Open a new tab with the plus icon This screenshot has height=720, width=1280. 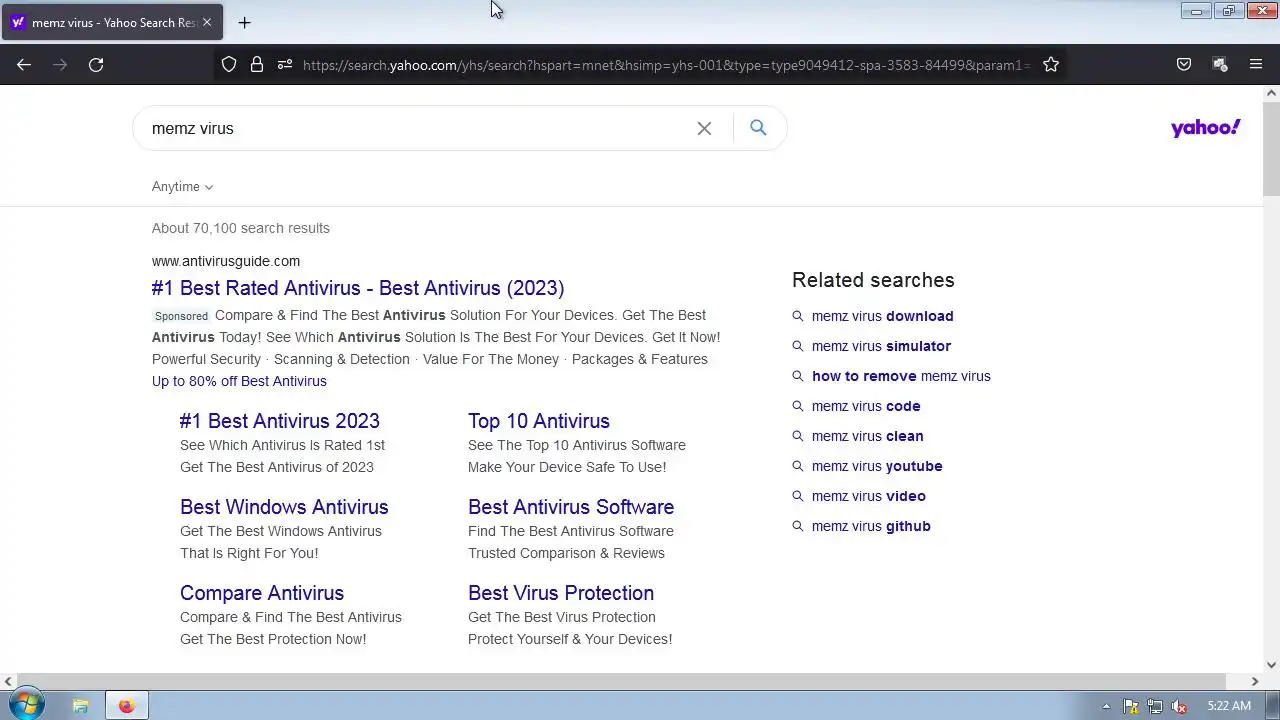pos(244,22)
